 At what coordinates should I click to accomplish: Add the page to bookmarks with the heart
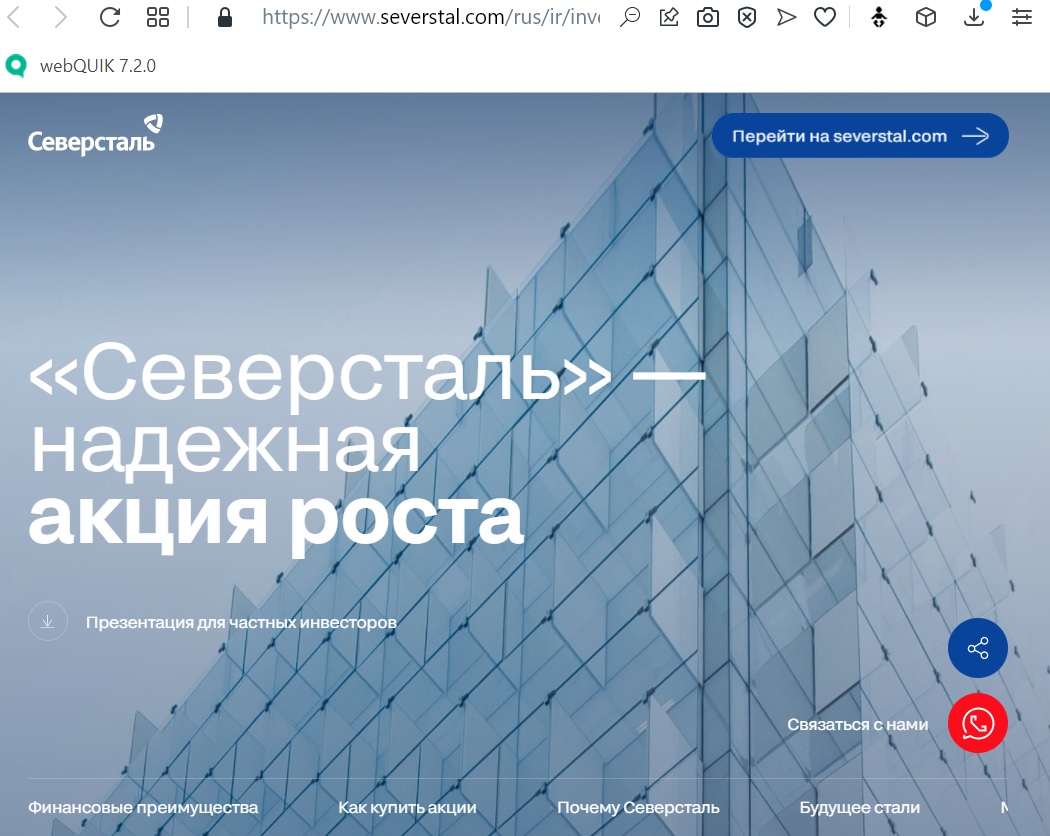coord(825,17)
